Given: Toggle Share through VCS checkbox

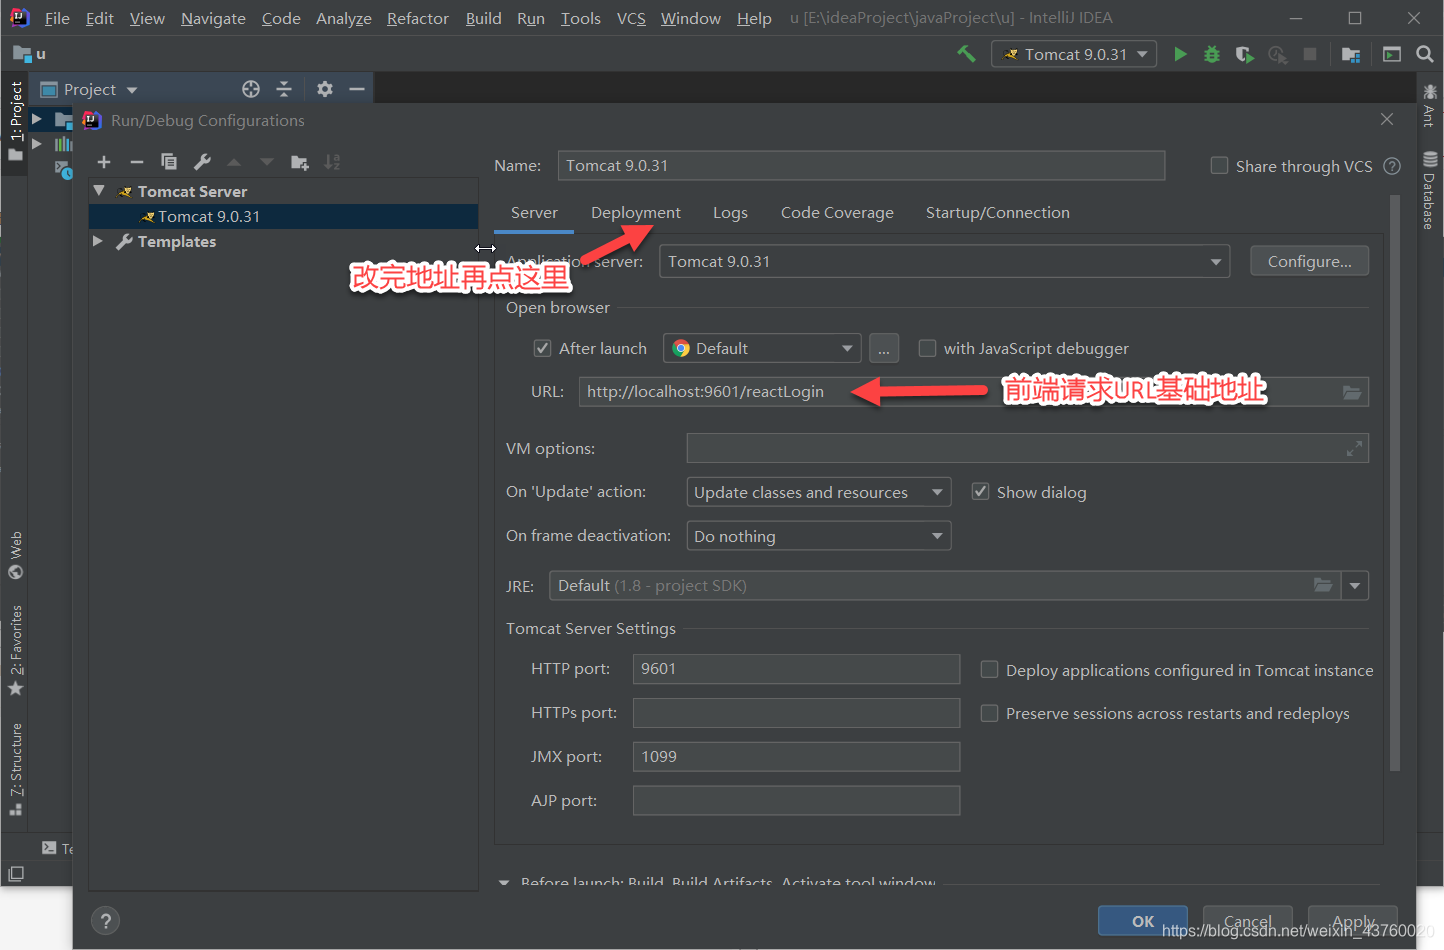Looking at the screenshot, I should tap(1219, 166).
